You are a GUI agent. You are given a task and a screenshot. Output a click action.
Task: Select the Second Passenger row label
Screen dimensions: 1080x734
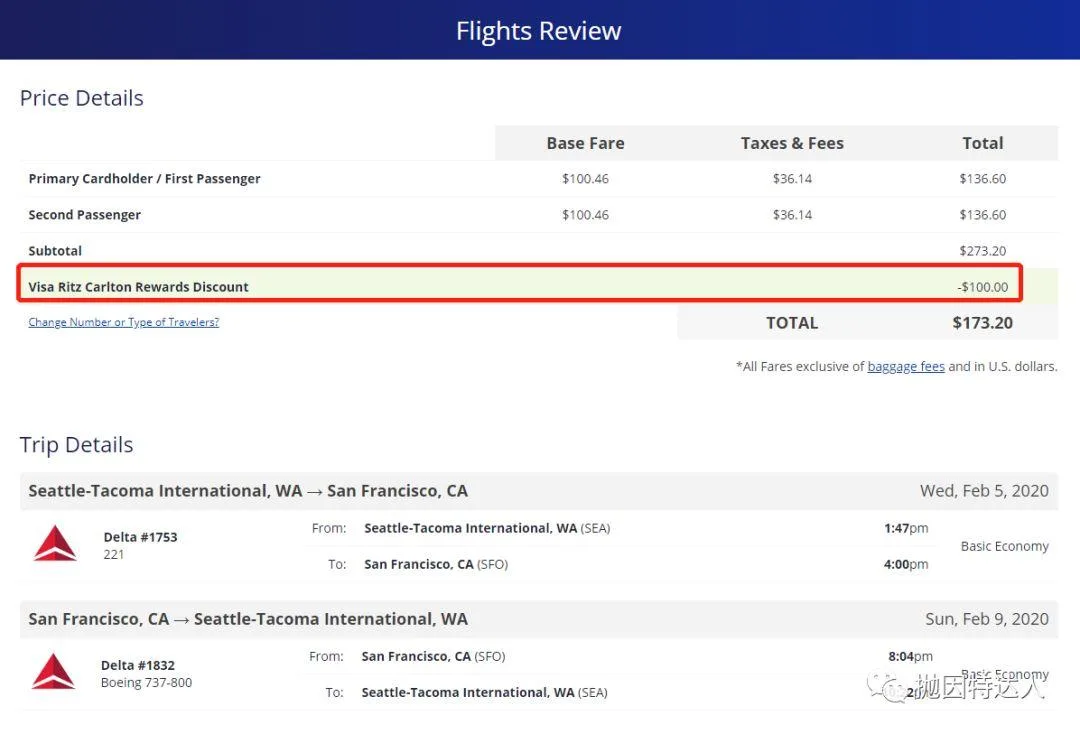click(x=85, y=215)
